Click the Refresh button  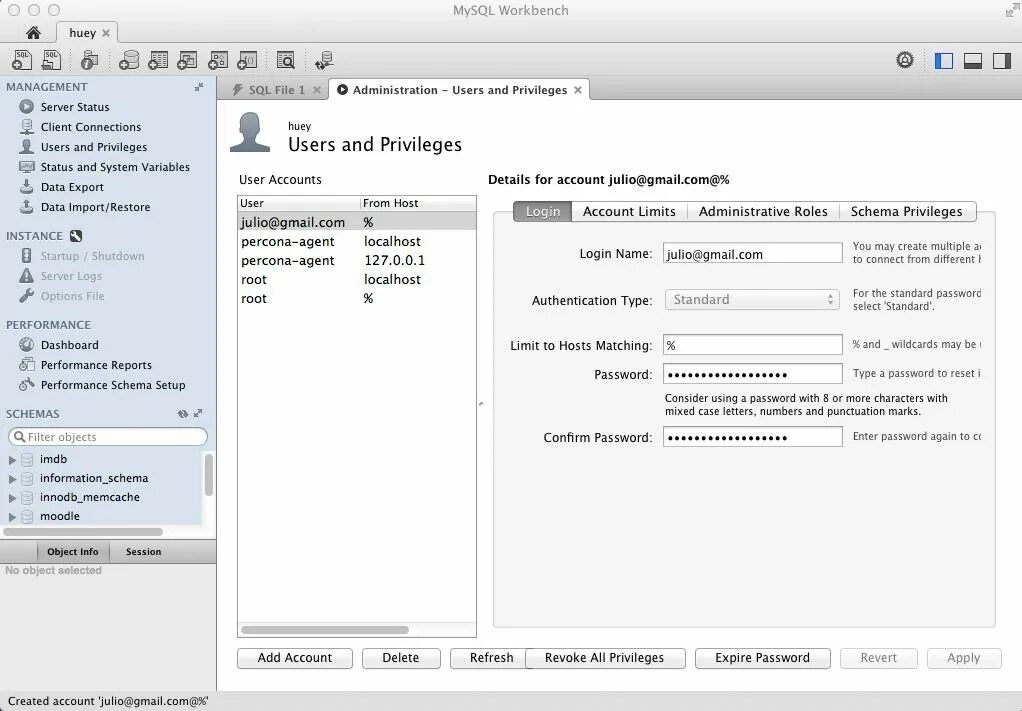489,658
